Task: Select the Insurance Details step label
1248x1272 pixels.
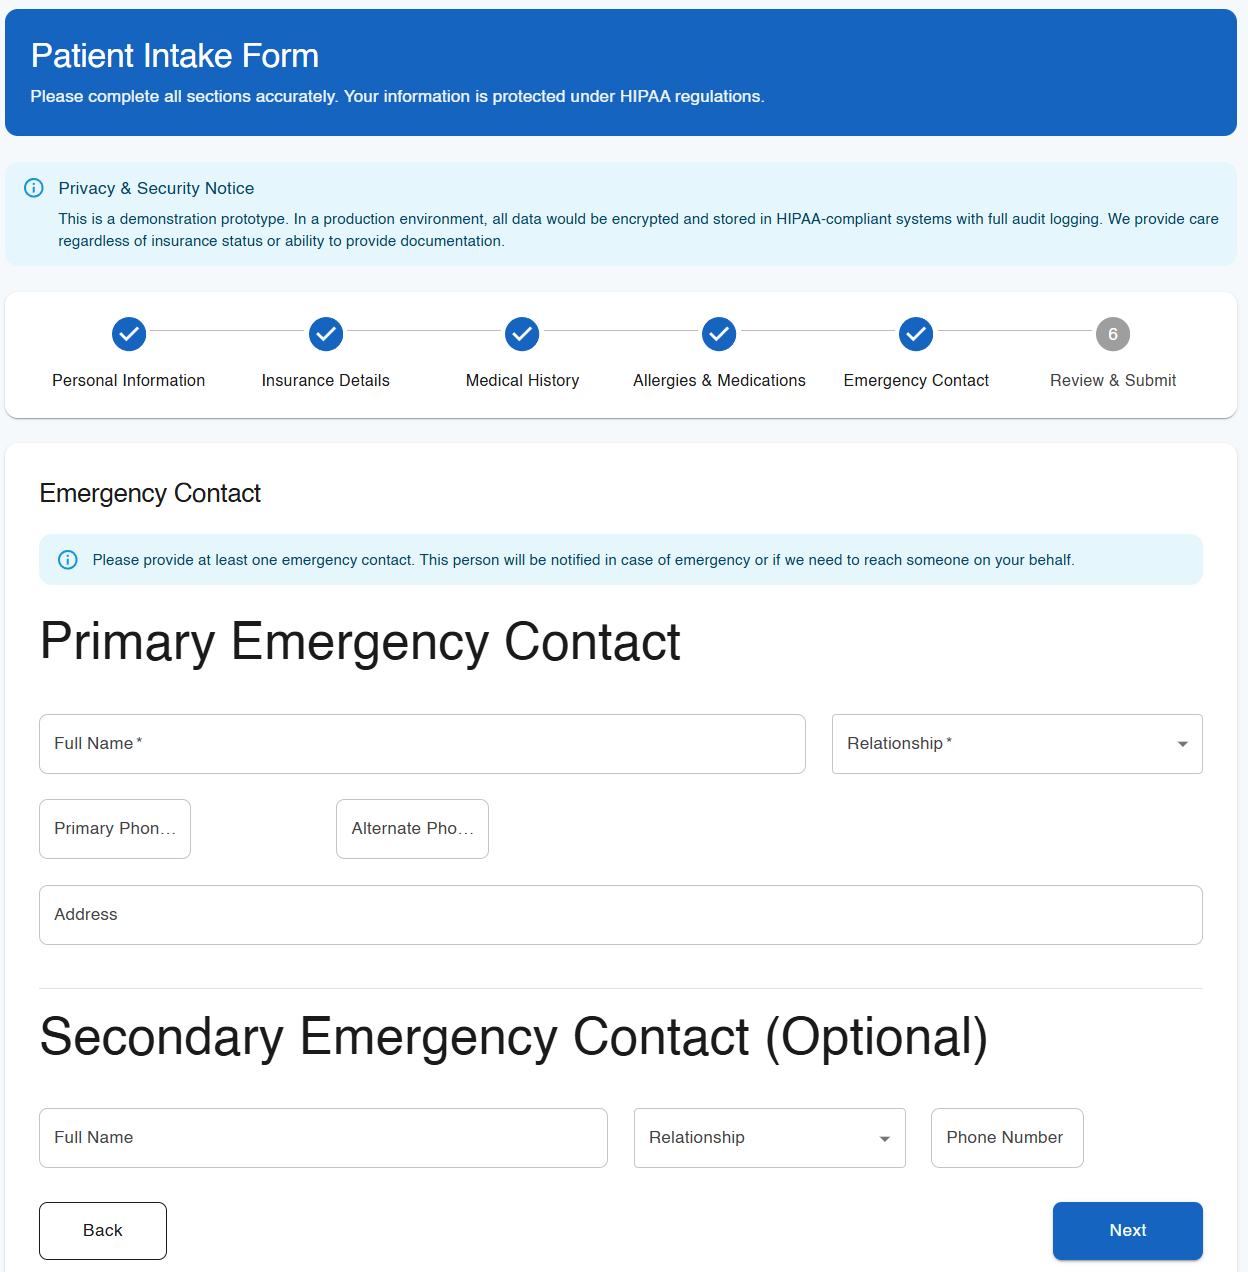Action: click(326, 380)
